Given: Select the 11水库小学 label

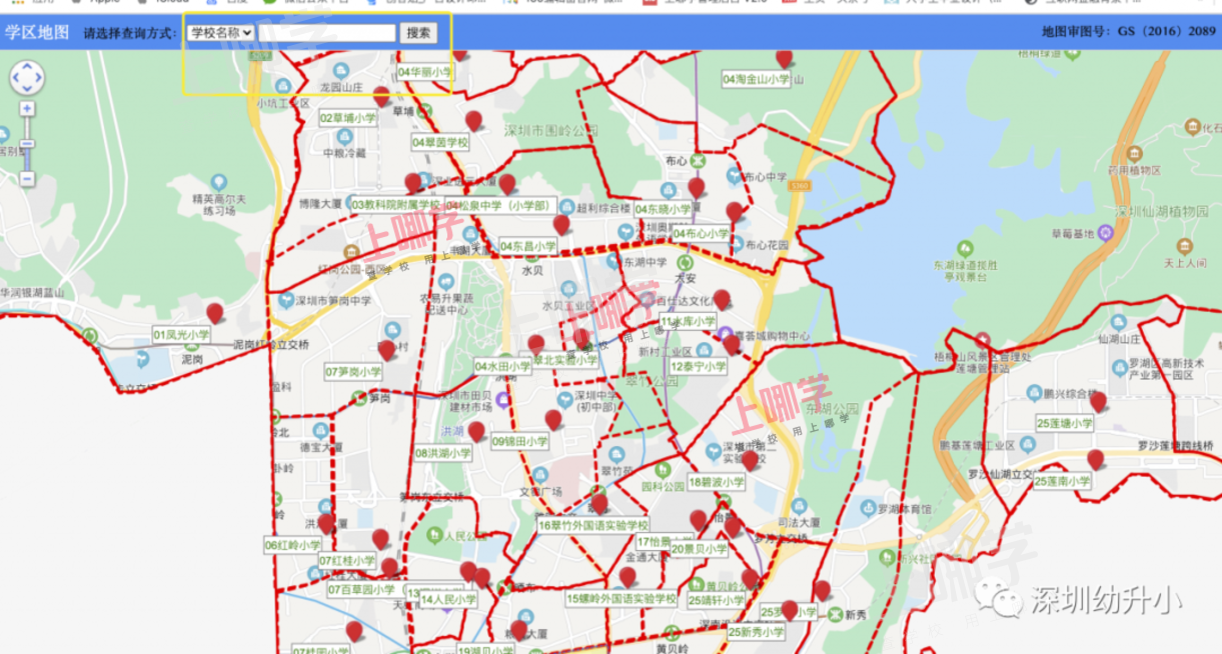Looking at the screenshot, I should click(x=688, y=321).
